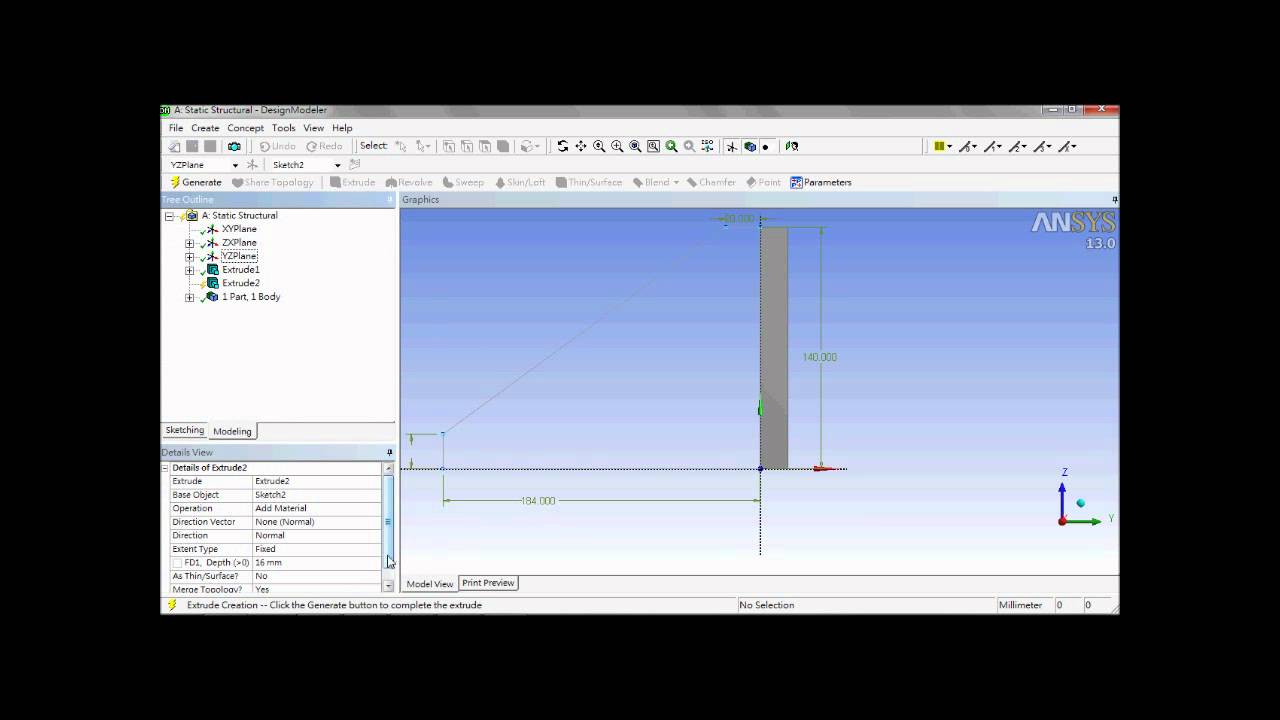Click the Skin/Loft feature button
This screenshot has height=720, width=1280.
click(x=519, y=182)
